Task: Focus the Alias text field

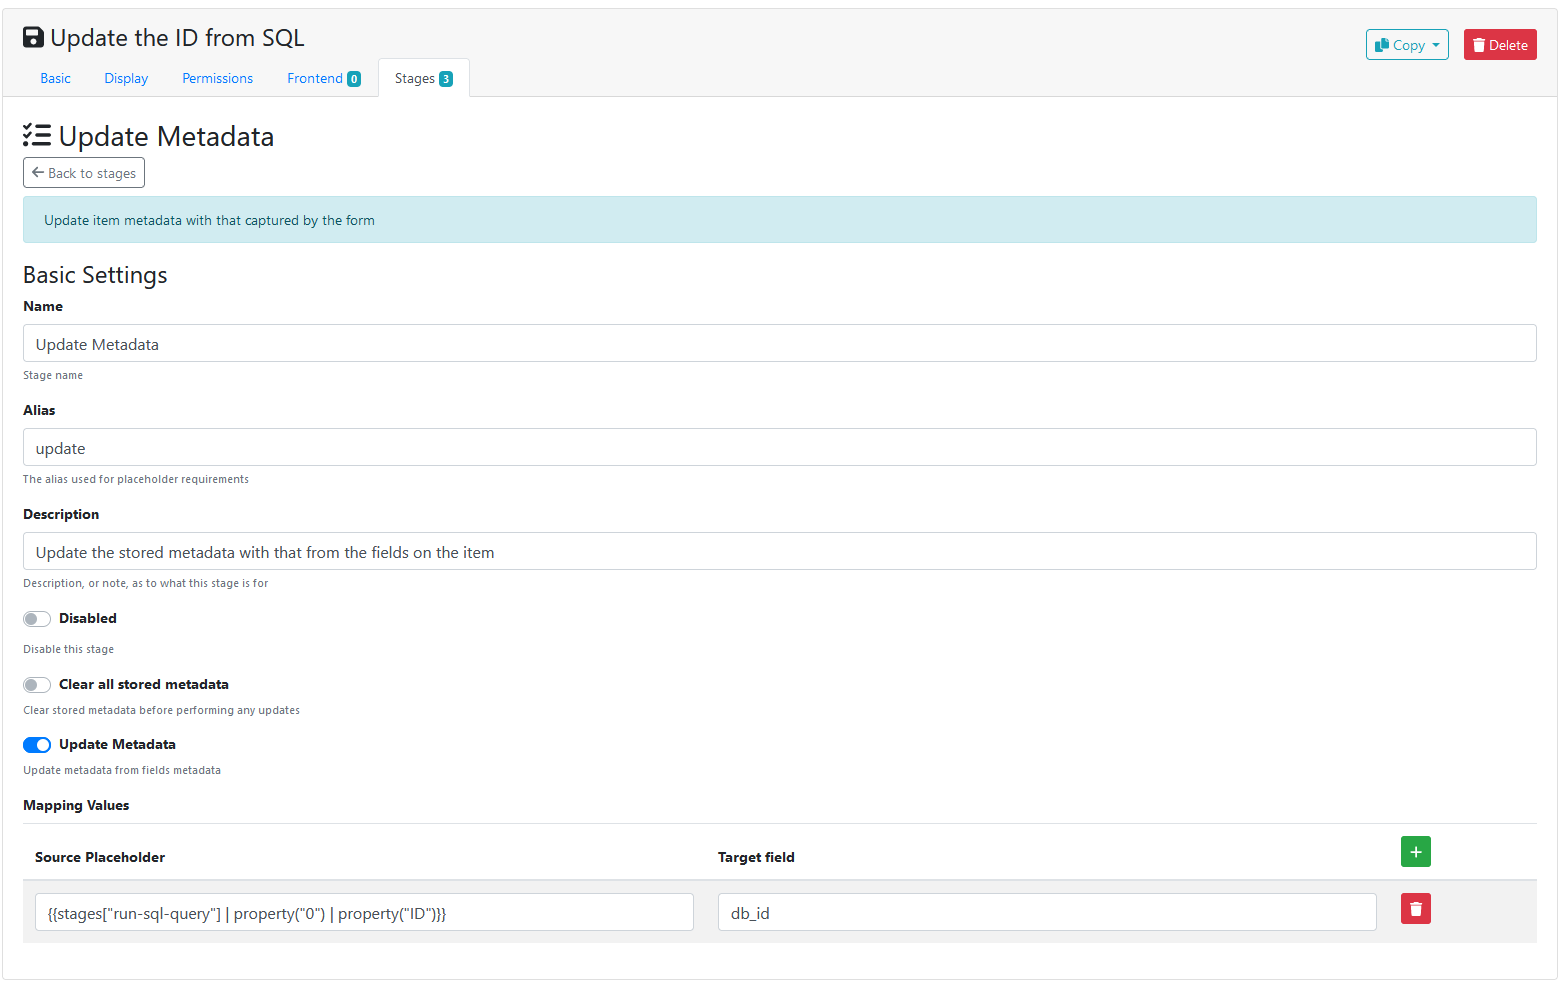Action: tap(779, 448)
